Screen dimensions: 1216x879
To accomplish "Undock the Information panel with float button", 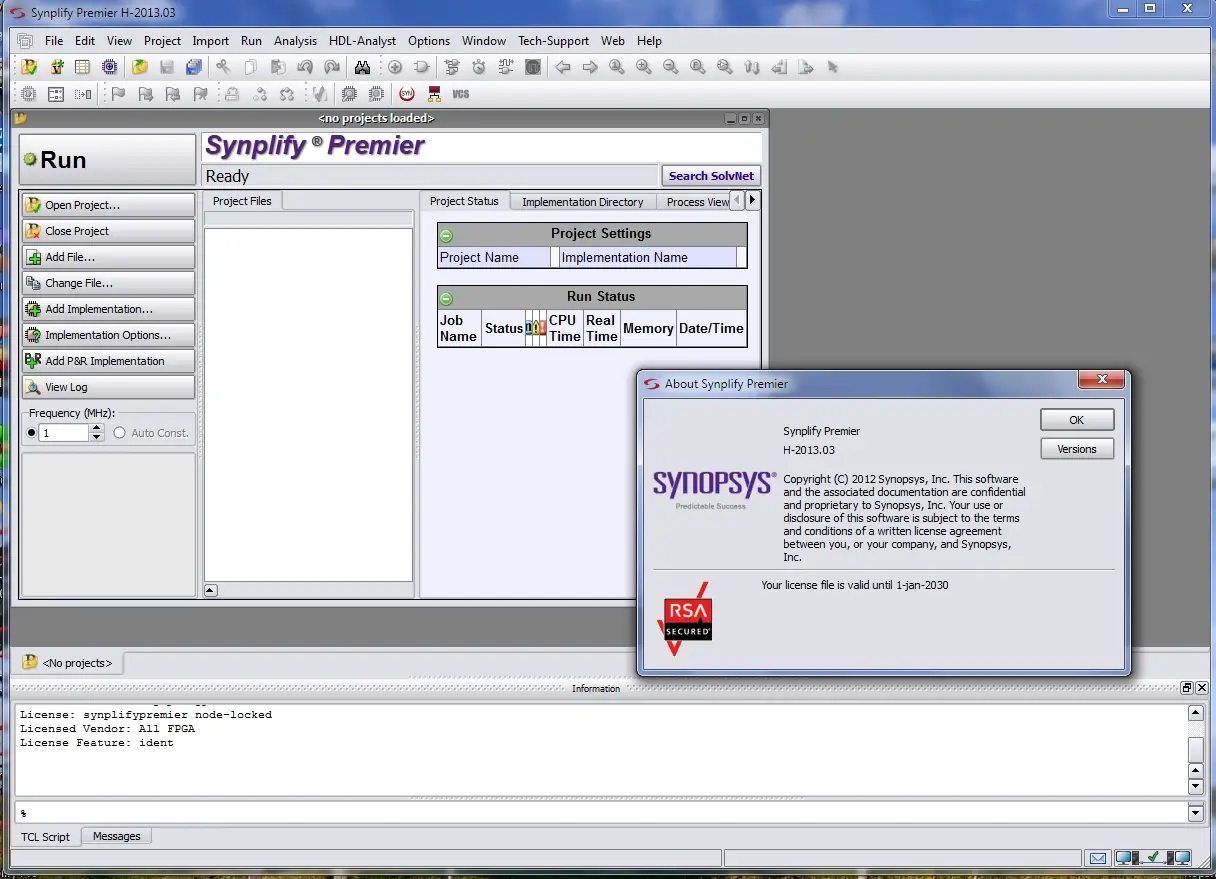I will coord(1187,688).
